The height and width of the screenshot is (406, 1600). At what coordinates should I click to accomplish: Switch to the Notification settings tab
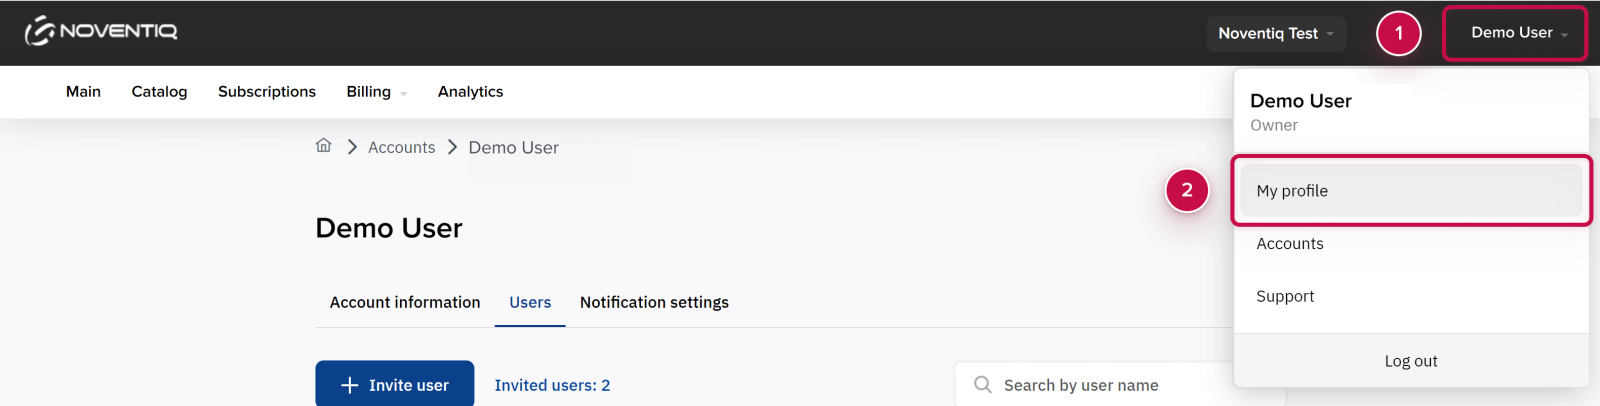tap(654, 302)
